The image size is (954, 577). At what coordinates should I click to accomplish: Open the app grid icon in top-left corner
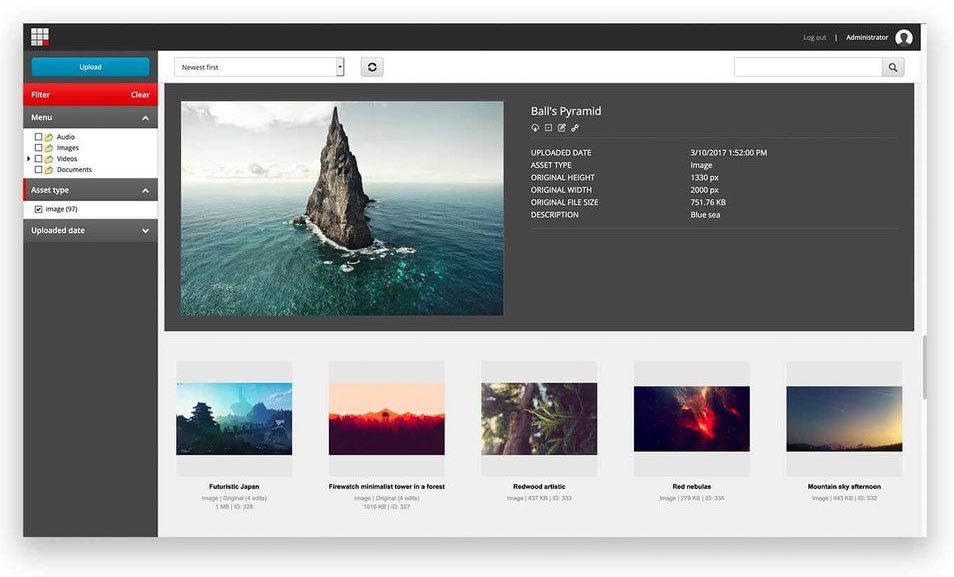point(39,36)
